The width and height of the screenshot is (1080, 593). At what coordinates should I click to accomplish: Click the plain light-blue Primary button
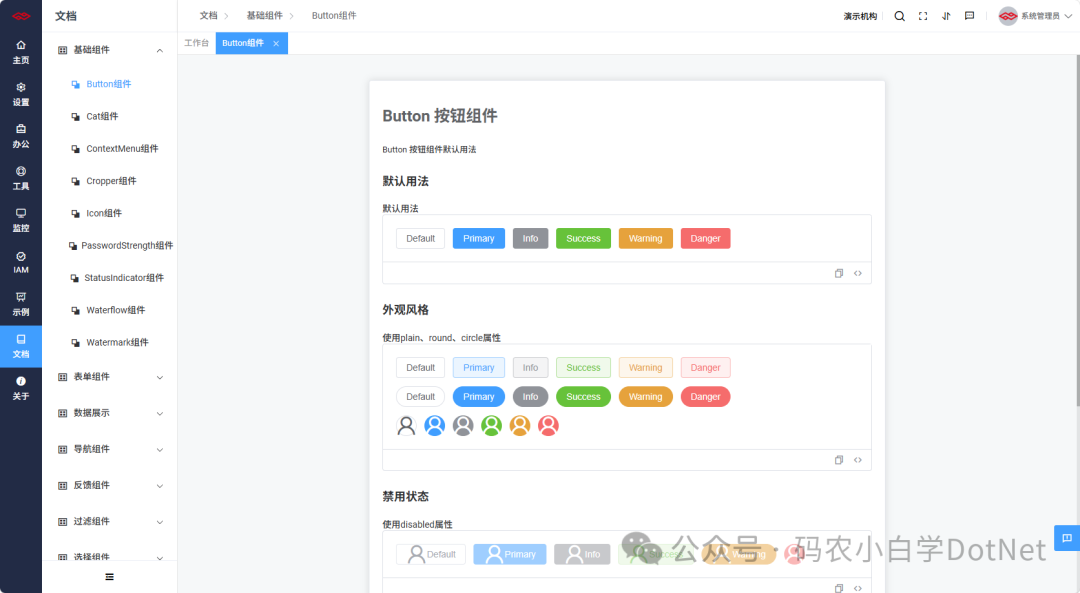pyautogui.click(x=479, y=368)
